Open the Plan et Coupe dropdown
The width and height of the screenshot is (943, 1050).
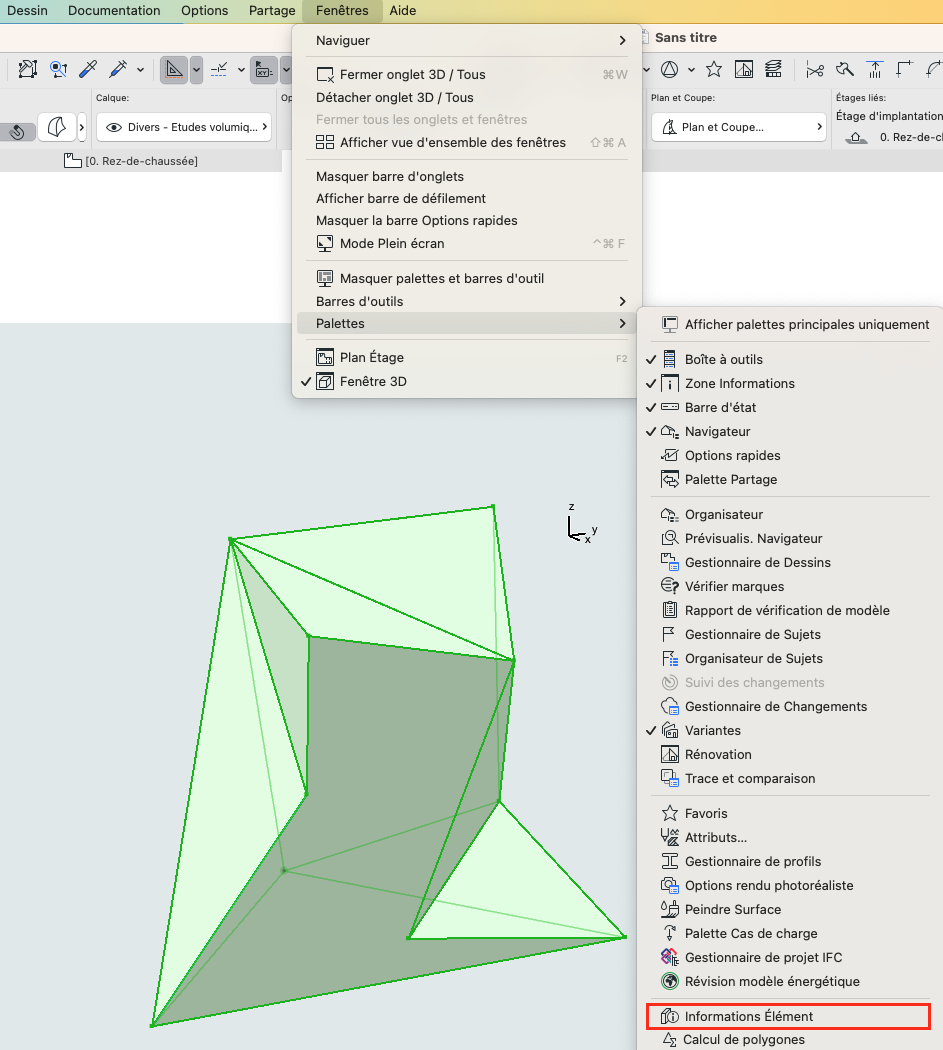pyautogui.click(x=739, y=127)
